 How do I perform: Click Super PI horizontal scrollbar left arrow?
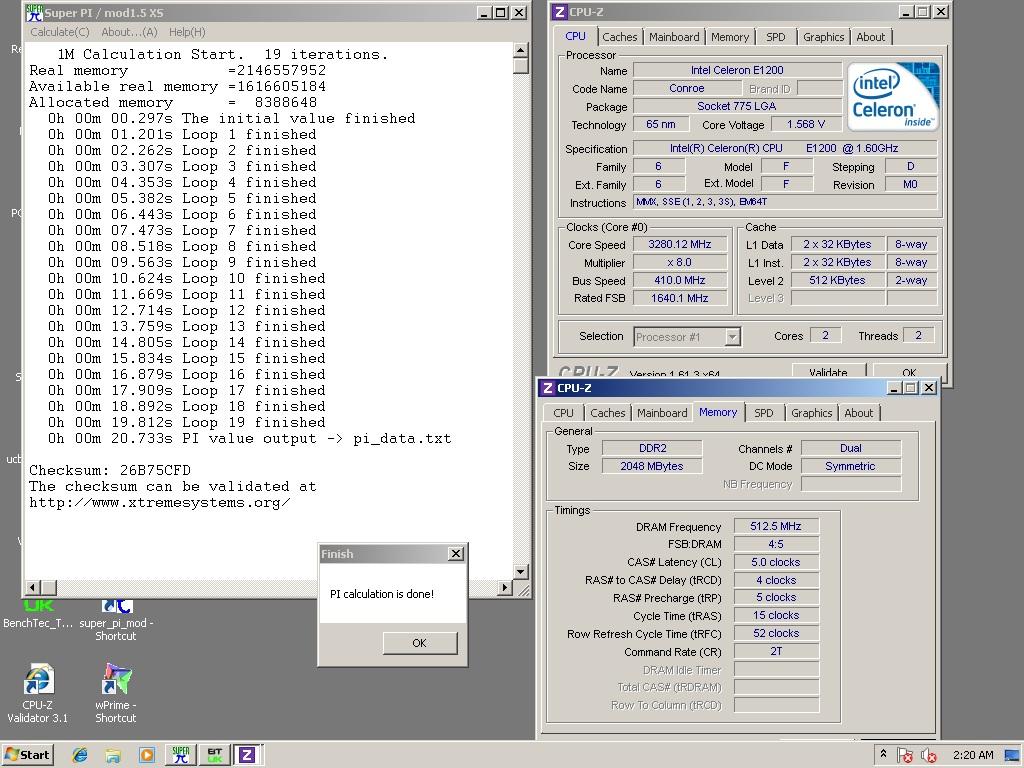coord(33,587)
